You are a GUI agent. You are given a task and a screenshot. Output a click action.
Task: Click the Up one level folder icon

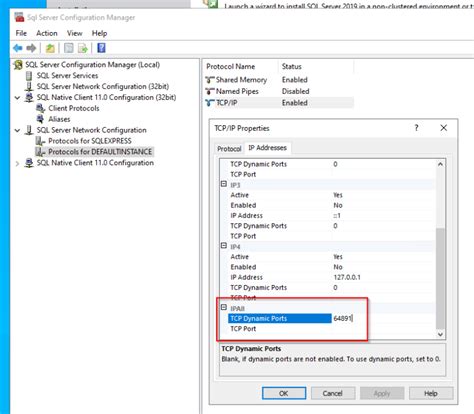pyautogui.click(x=50, y=48)
